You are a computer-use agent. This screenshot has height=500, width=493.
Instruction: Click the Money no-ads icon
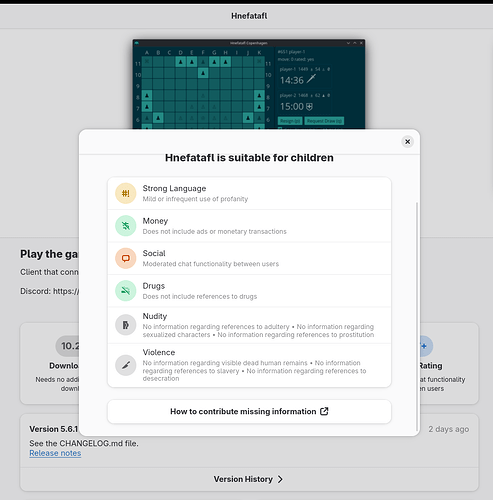(126, 226)
